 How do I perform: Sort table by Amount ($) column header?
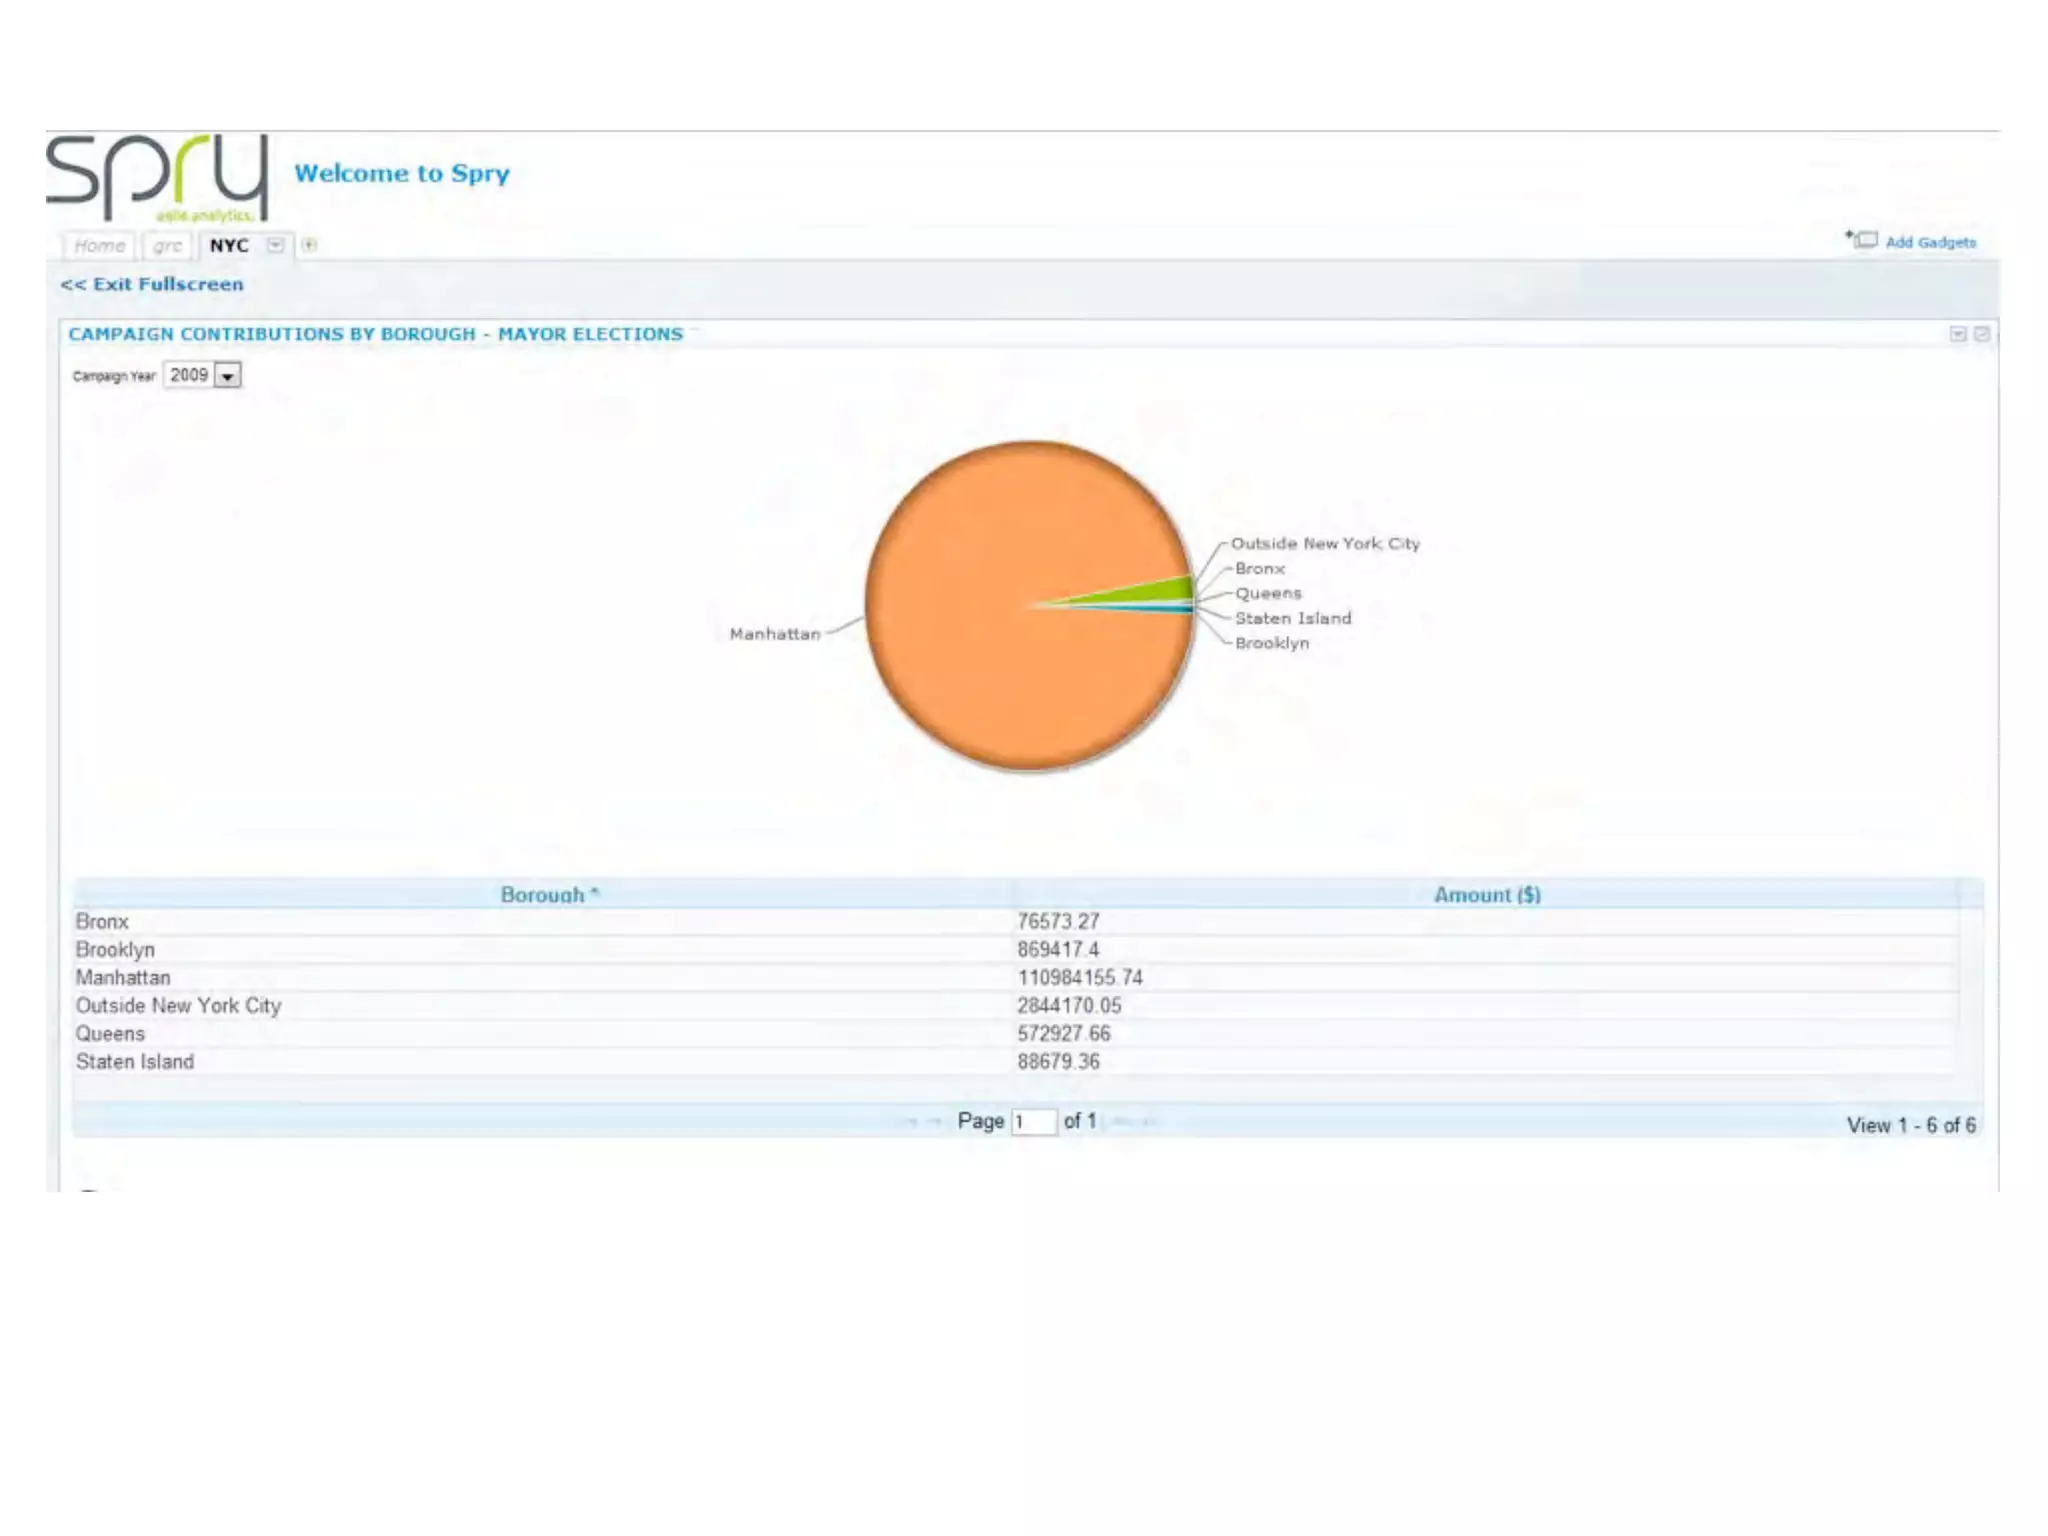point(1486,894)
